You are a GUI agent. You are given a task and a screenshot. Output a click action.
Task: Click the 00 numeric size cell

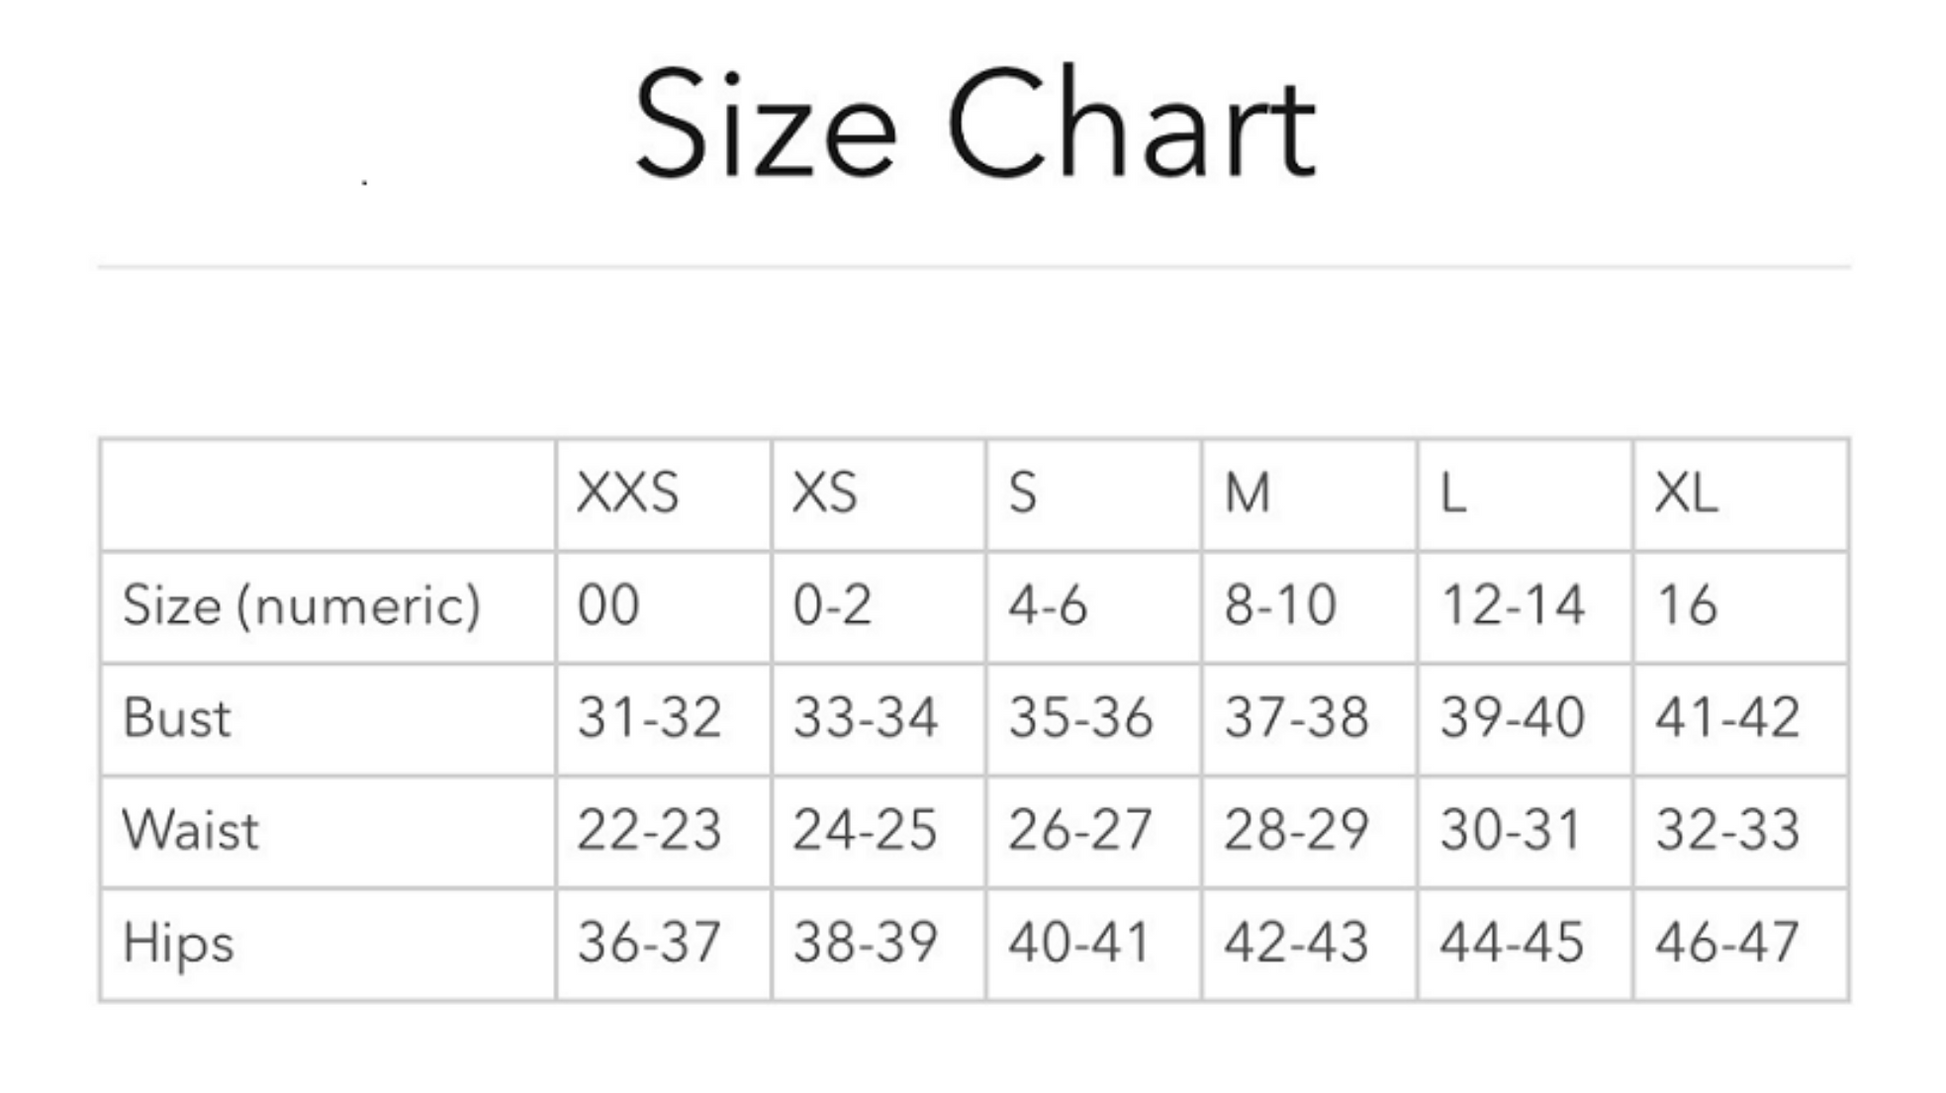coord(608,605)
